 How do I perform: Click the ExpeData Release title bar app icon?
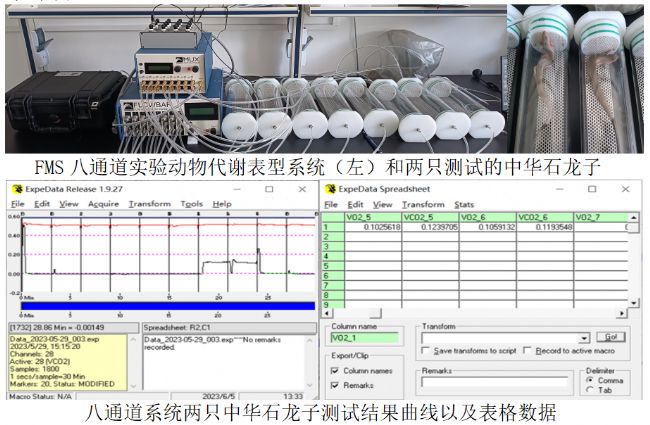click(x=17, y=189)
